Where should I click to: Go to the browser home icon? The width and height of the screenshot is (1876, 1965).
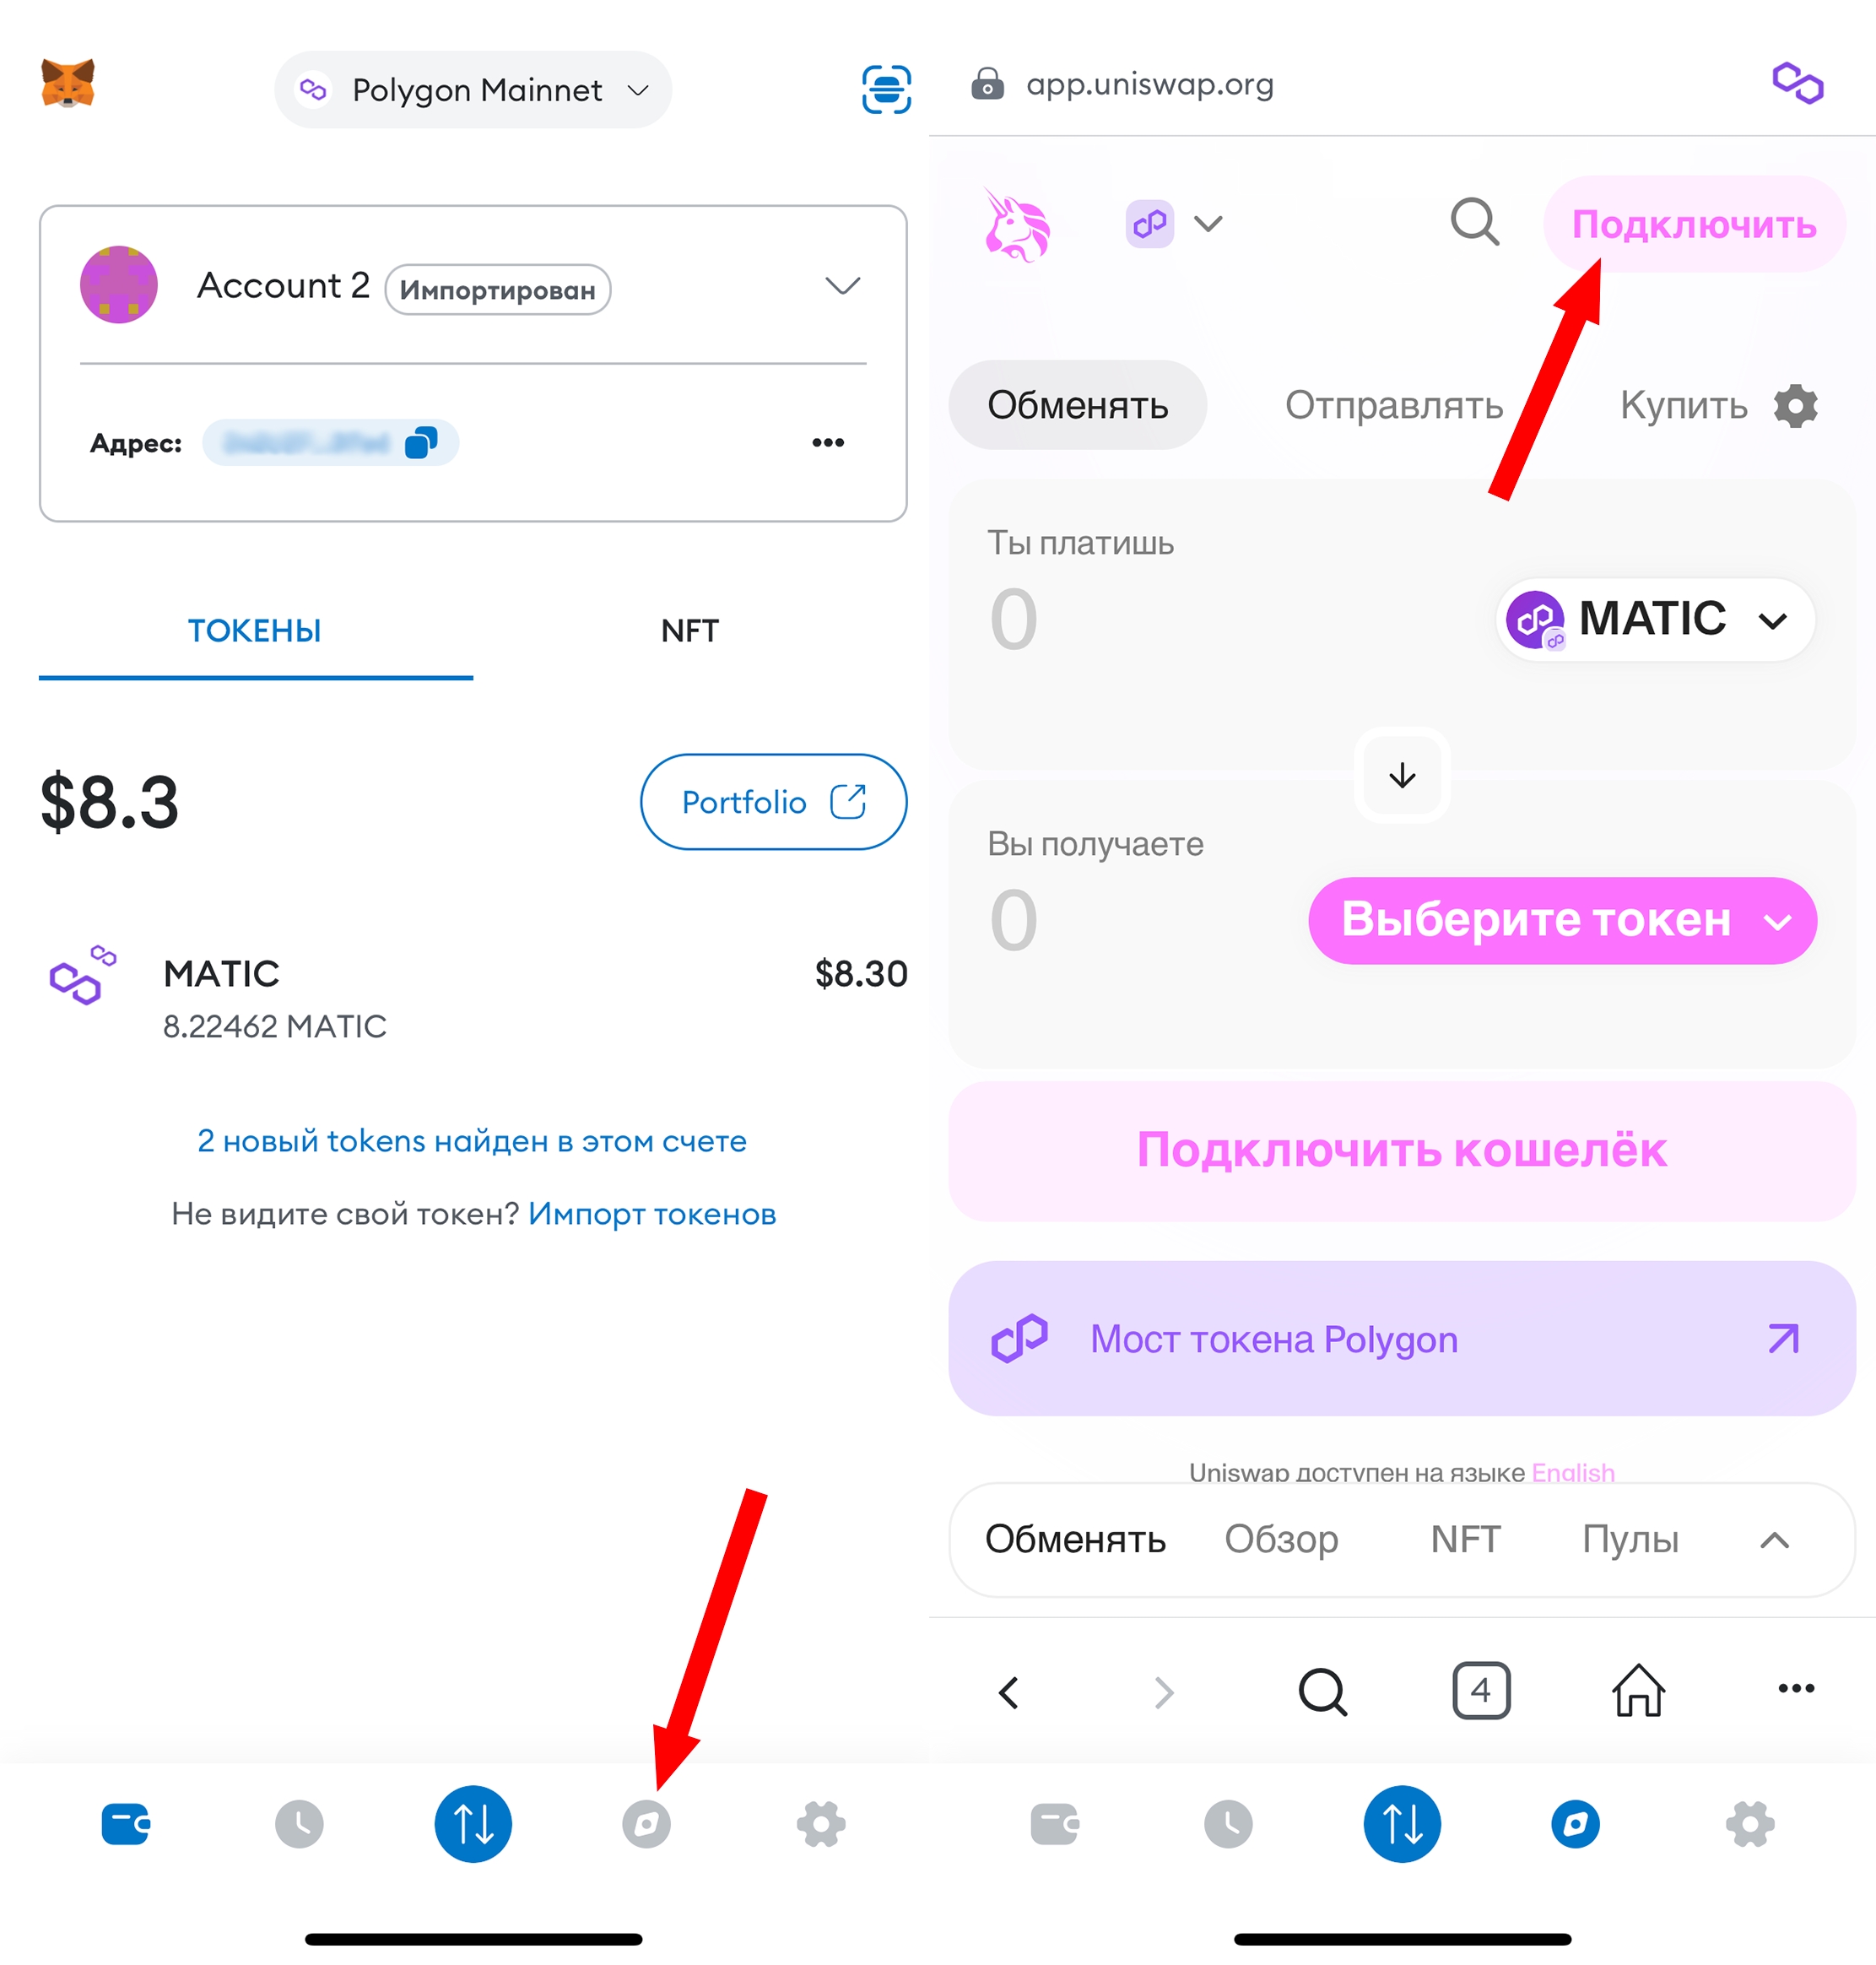click(1638, 1690)
